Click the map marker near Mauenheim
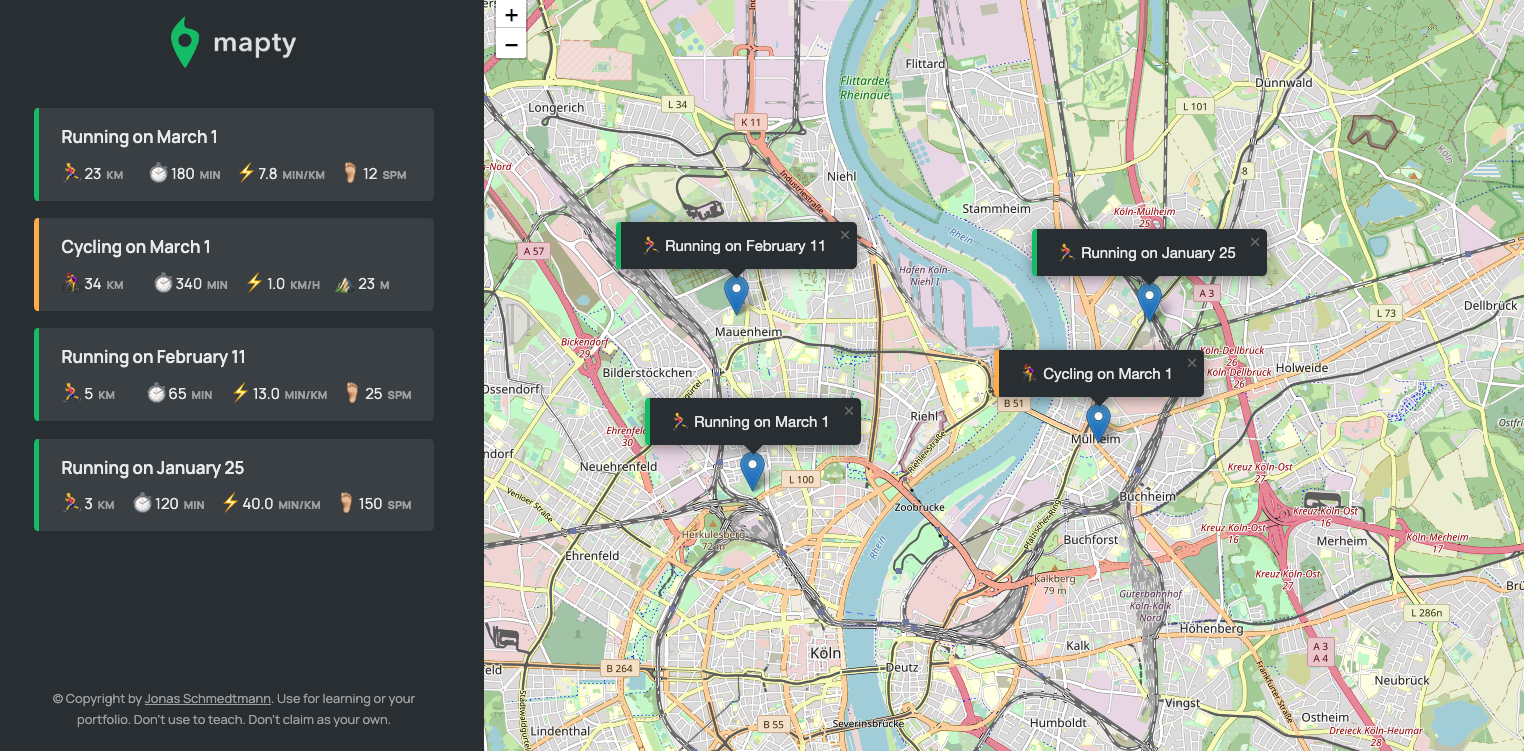Screen dimensions: 1524x751 736,294
